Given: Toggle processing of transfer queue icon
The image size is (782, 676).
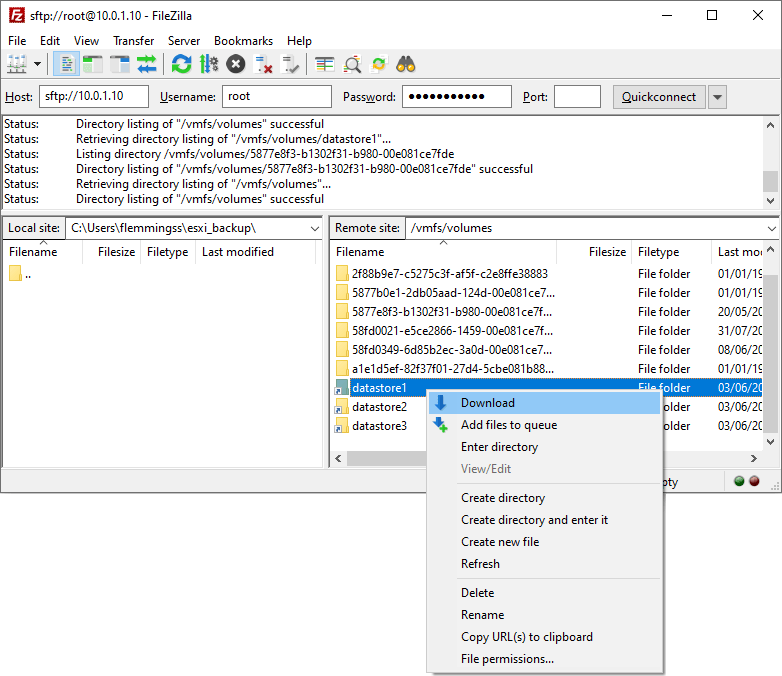Looking at the screenshot, I should [x=208, y=64].
